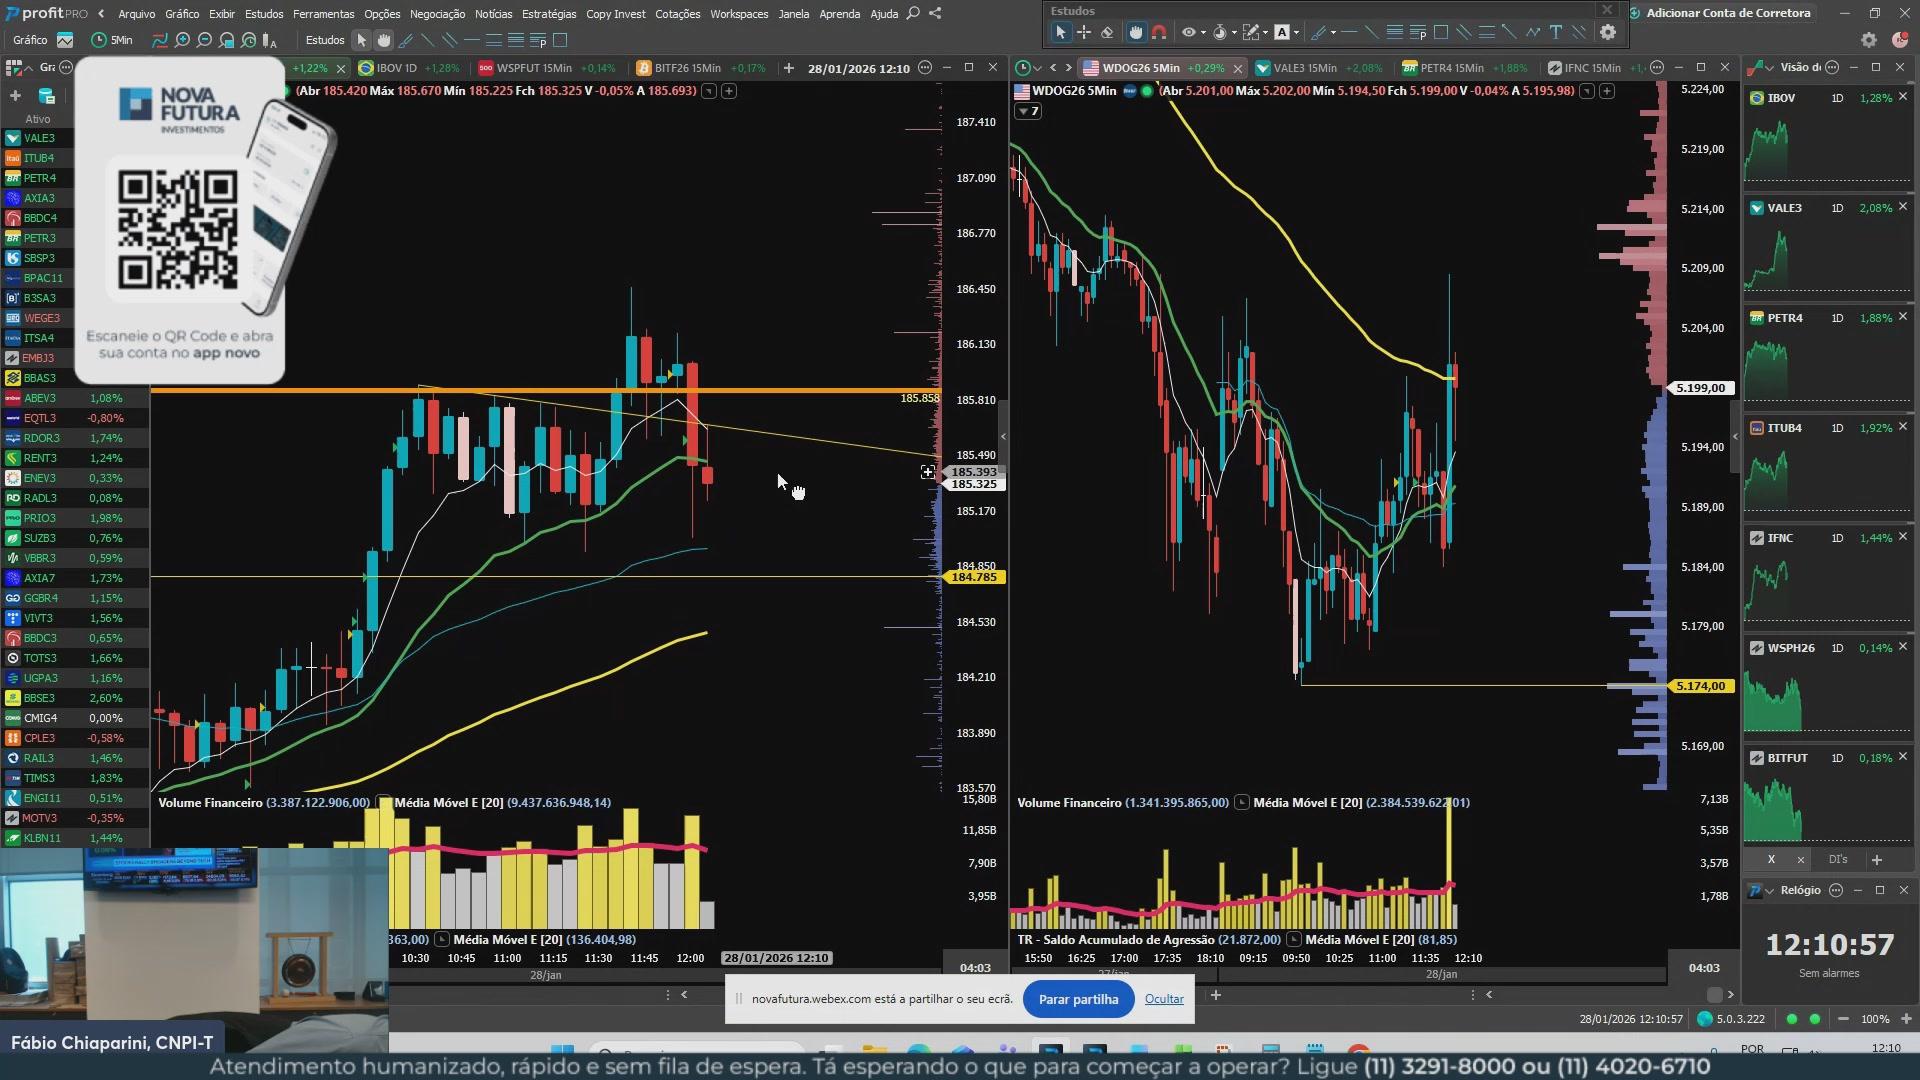The height and width of the screenshot is (1080, 1920).
Task: Click the share icon near search
Action: pos(935,13)
